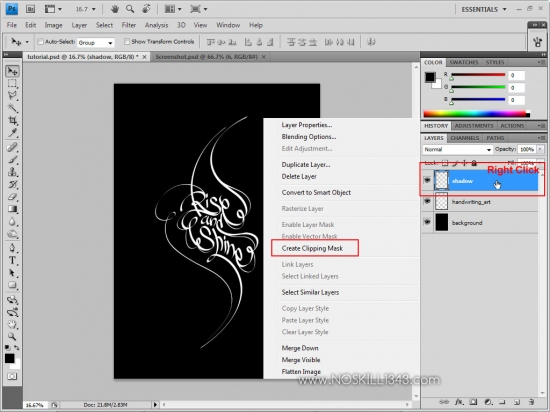Hide the handwriting_art layer
Viewport: 550px width, 412px height.
click(427, 202)
